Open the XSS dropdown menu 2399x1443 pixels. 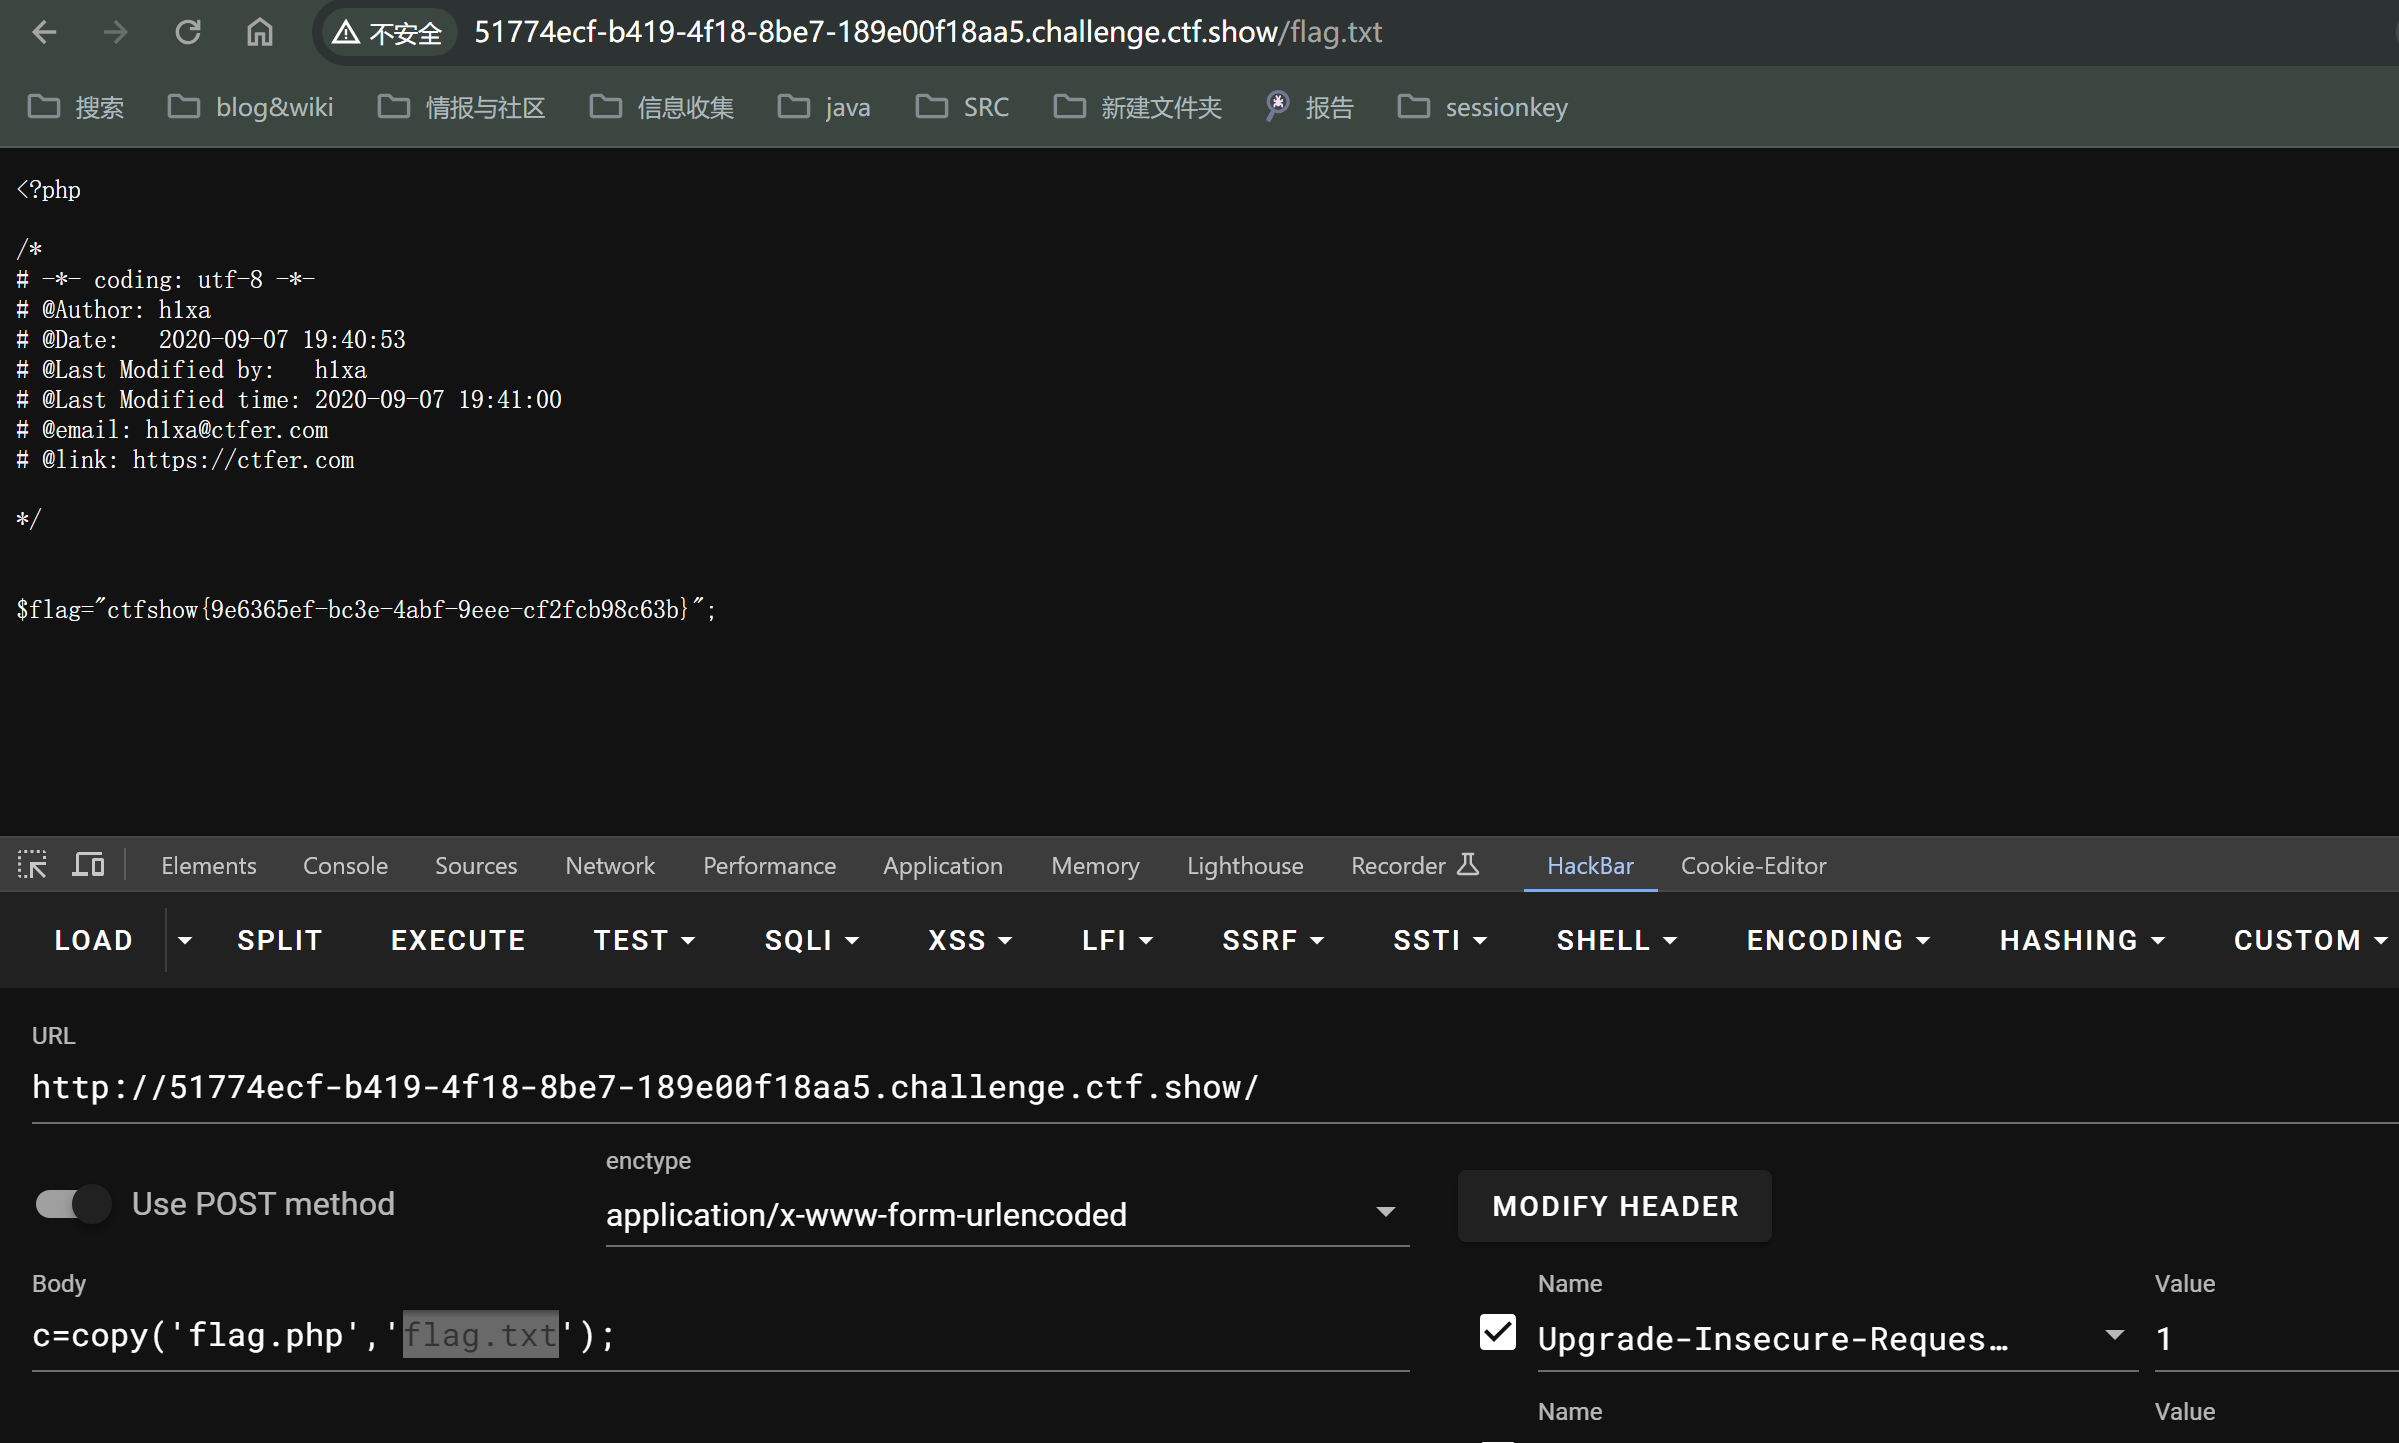[970, 940]
